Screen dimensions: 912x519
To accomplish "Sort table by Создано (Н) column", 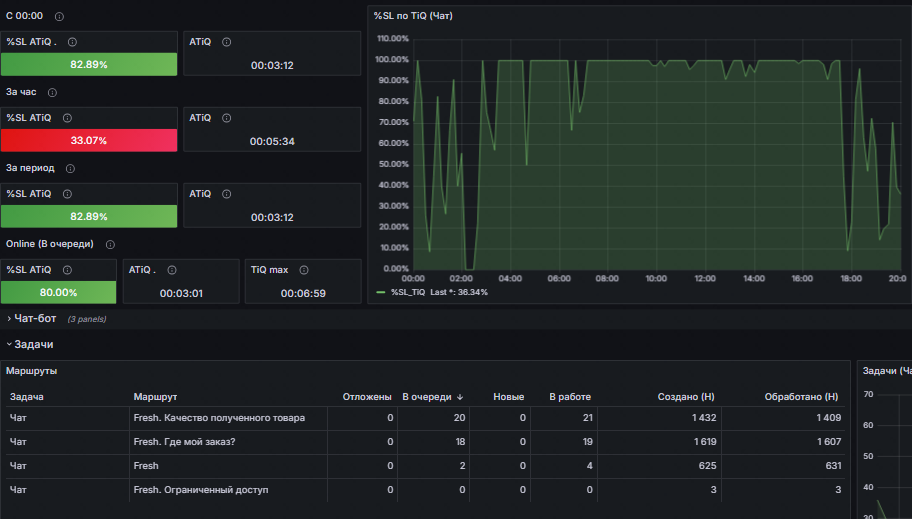I will 686,397.
